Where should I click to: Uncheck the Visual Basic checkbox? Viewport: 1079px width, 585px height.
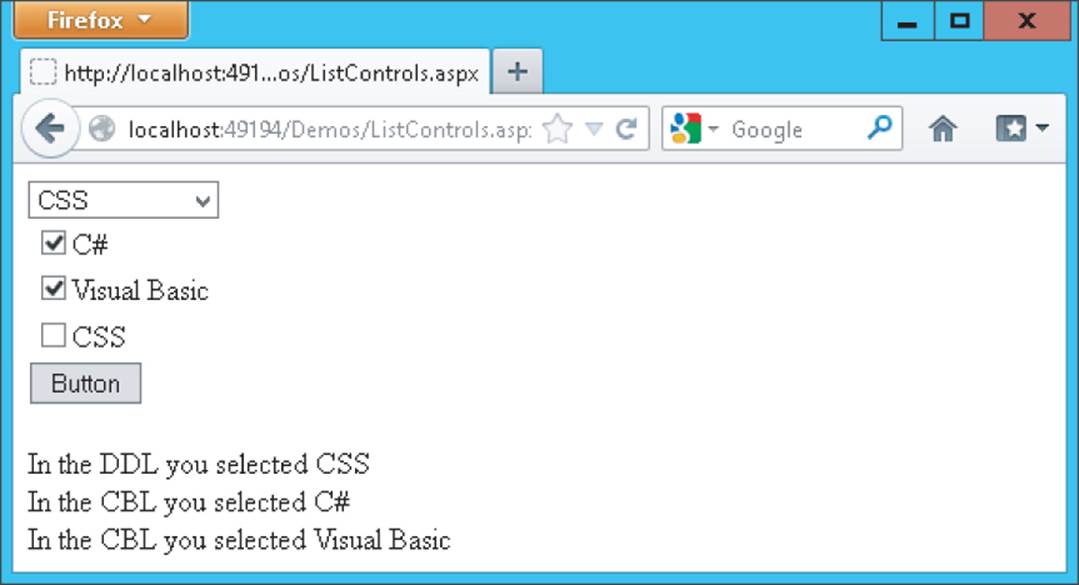click(53, 288)
